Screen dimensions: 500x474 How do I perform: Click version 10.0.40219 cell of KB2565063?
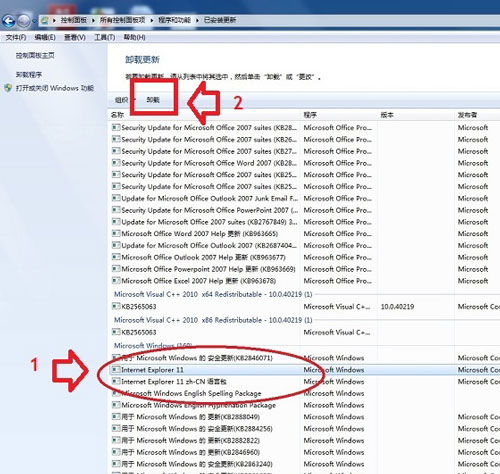click(397, 306)
